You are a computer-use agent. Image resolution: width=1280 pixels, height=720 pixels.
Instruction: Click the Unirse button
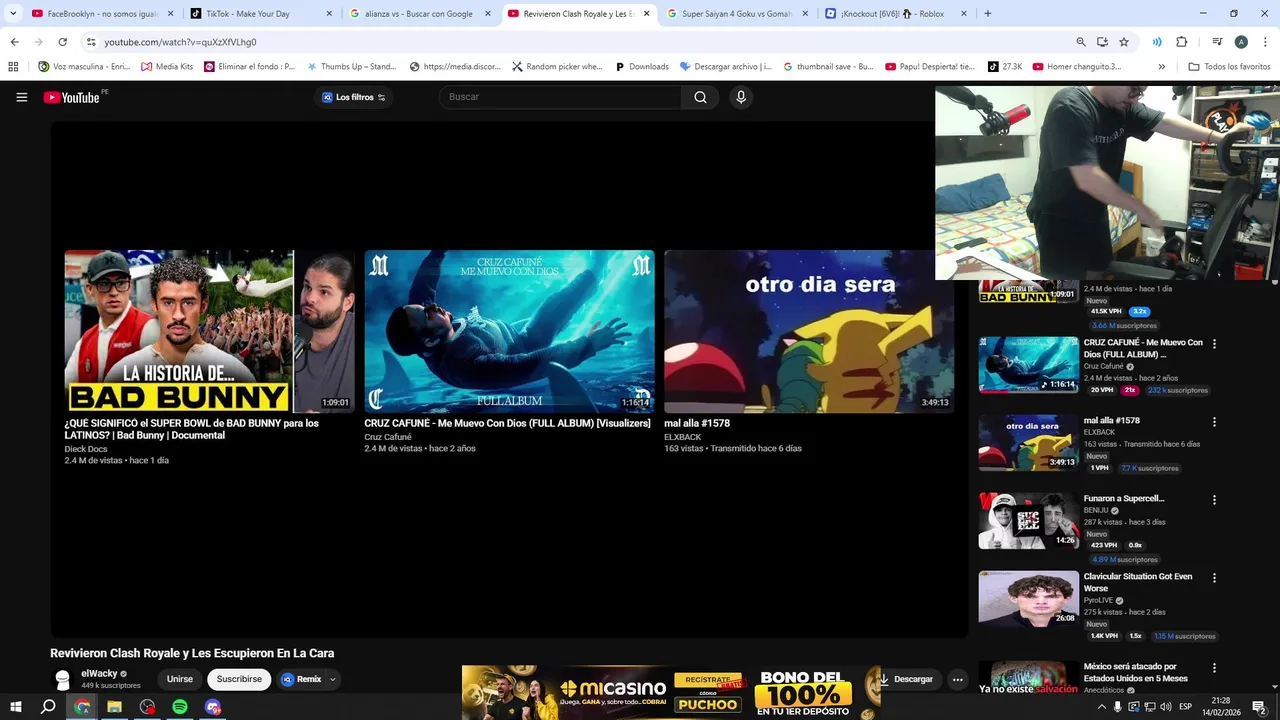180,679
